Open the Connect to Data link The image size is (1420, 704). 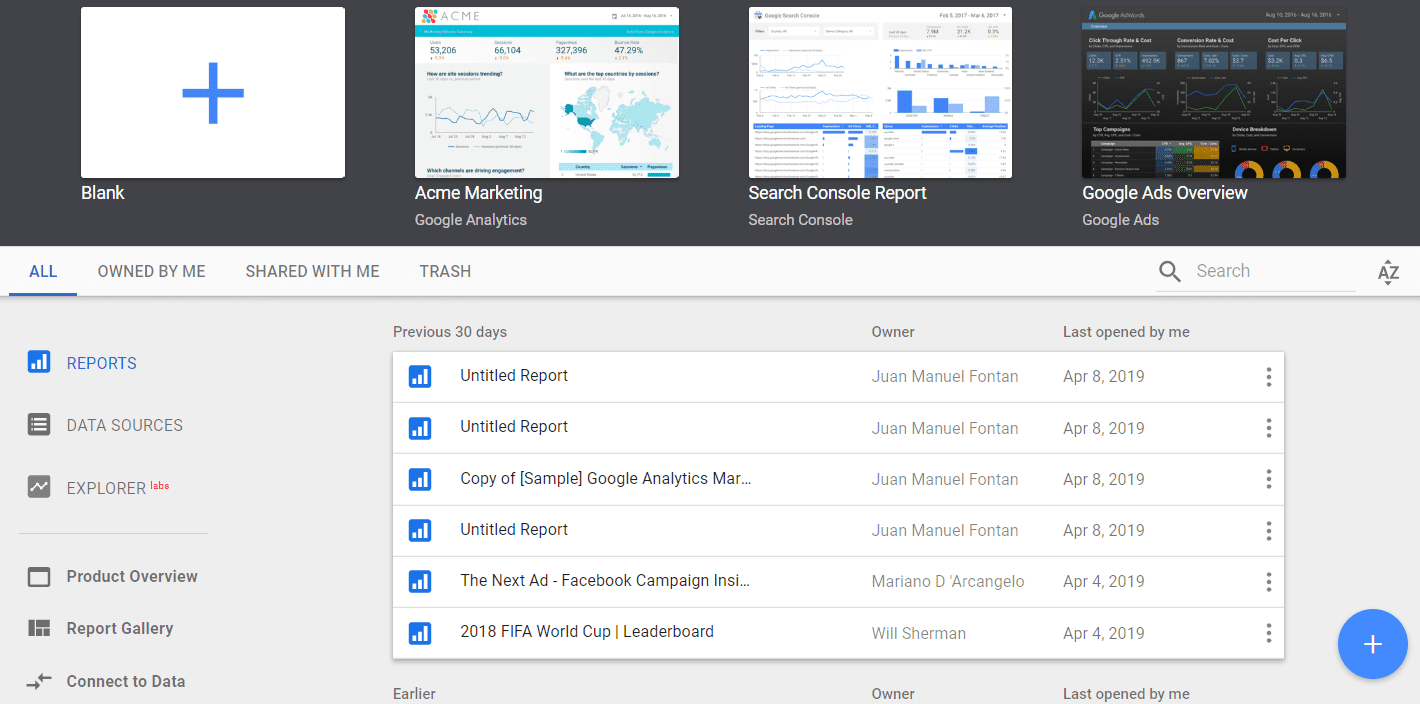(x=126, y=681)
